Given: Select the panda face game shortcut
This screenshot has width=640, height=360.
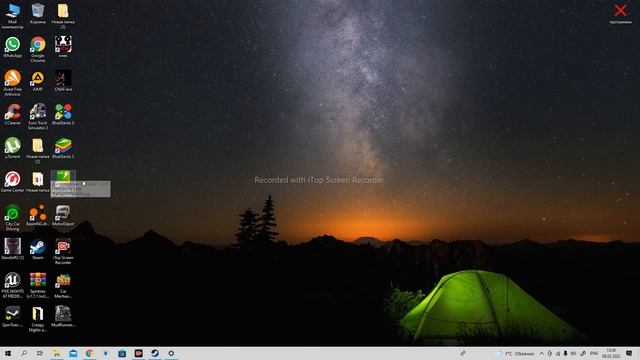Looking at the screenshot, I should (x=63, y=47).
